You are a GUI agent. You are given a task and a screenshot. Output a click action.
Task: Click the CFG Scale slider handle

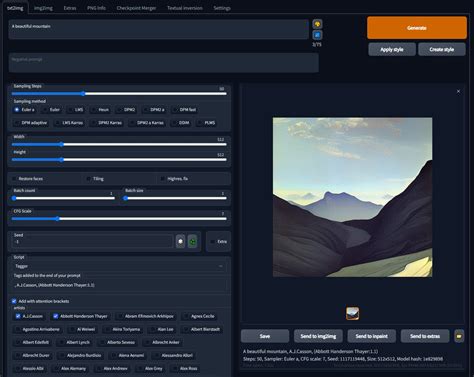pos(57,219)
